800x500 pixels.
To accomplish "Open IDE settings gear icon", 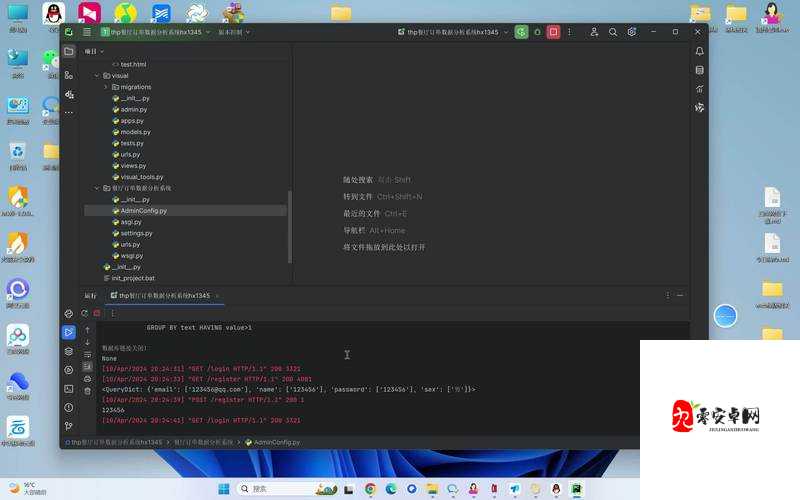I will 632,32.
